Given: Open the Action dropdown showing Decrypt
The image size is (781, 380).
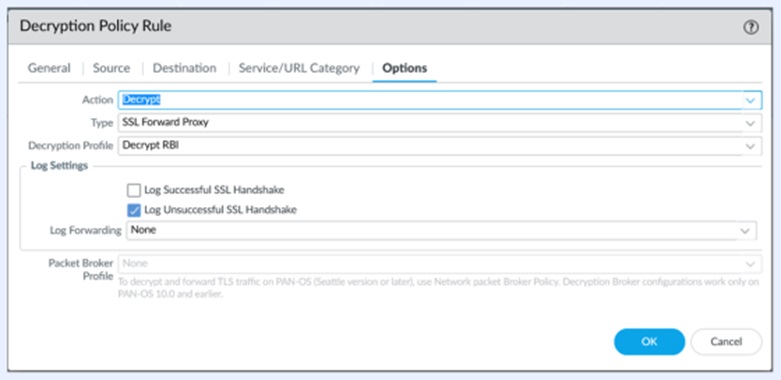Looking at the screenshot, I should 440,100.
